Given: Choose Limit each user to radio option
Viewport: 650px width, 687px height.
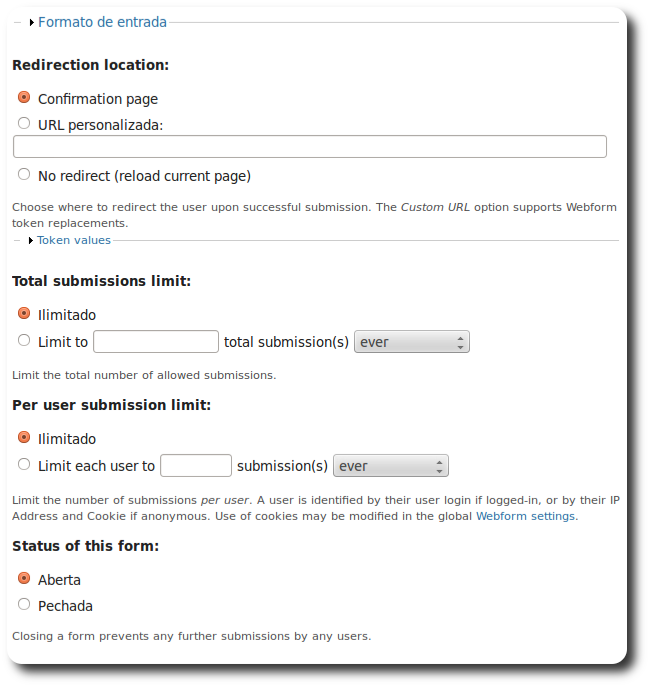Looking at the screenshot, I should pyautogui.click(x=24, y=465).
